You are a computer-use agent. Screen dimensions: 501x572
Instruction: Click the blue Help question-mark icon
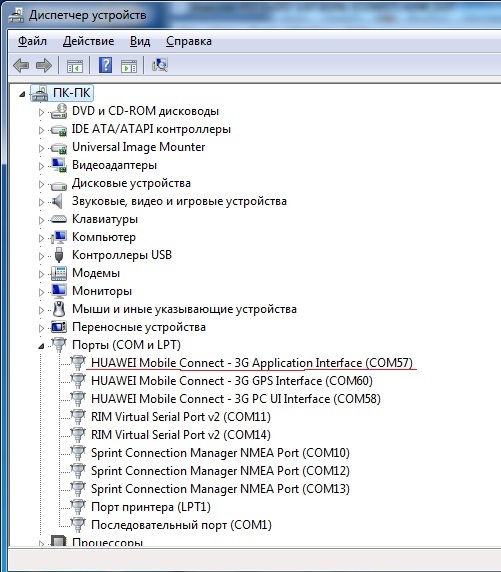[x=105, y=65]
